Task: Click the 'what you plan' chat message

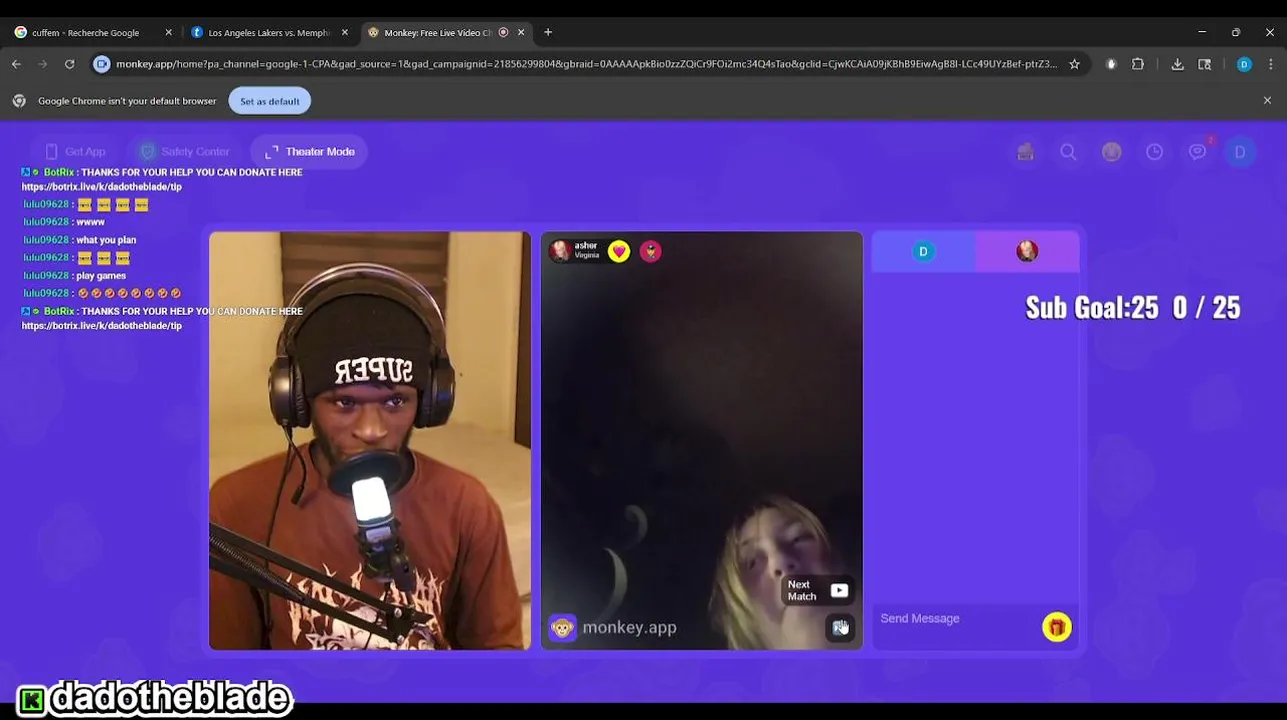Action: click(106, 240)
